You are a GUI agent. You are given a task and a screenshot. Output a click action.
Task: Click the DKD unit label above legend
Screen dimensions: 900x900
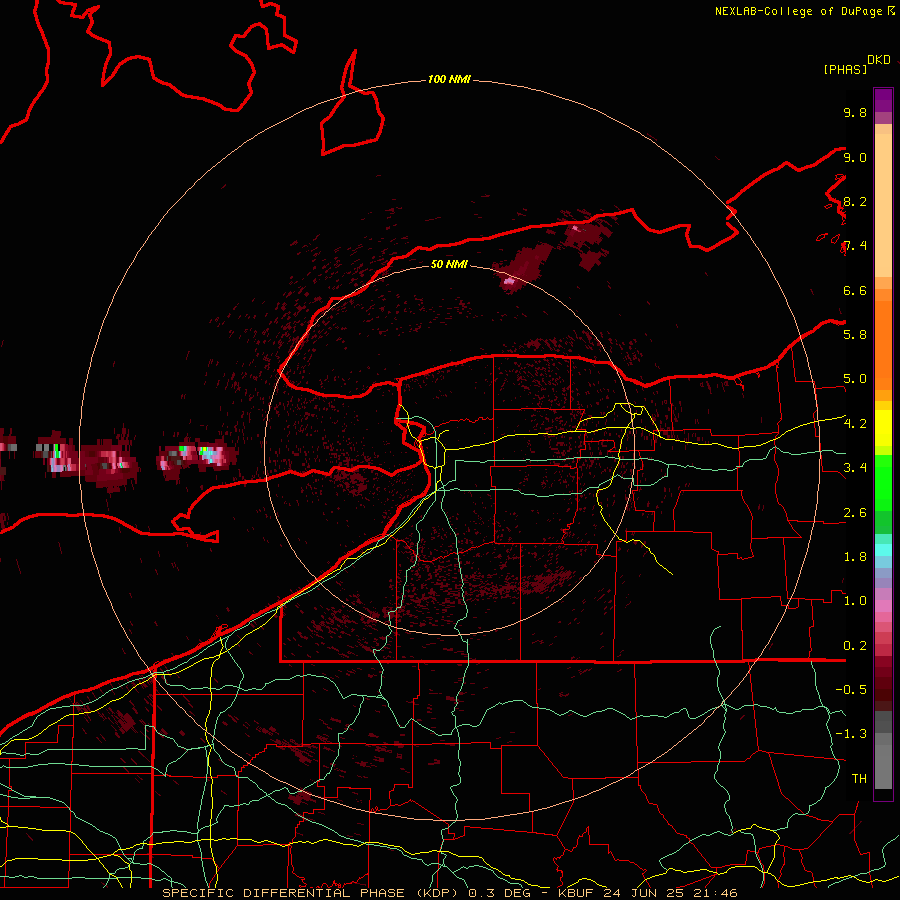[x=879, y=59]
